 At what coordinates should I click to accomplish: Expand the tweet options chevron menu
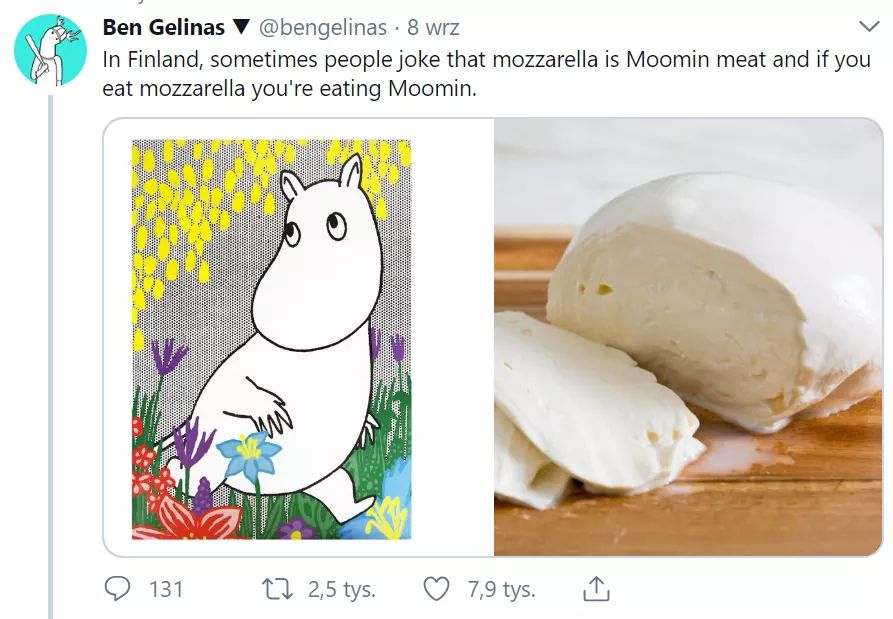point(867,27)
